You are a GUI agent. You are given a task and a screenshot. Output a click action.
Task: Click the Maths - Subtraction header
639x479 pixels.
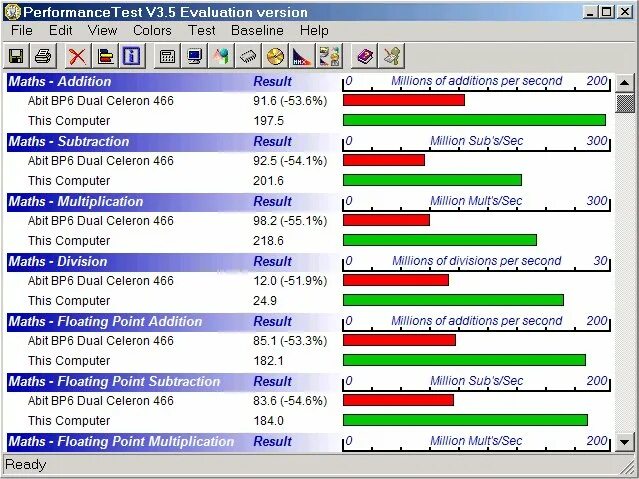tap(69, 141)
